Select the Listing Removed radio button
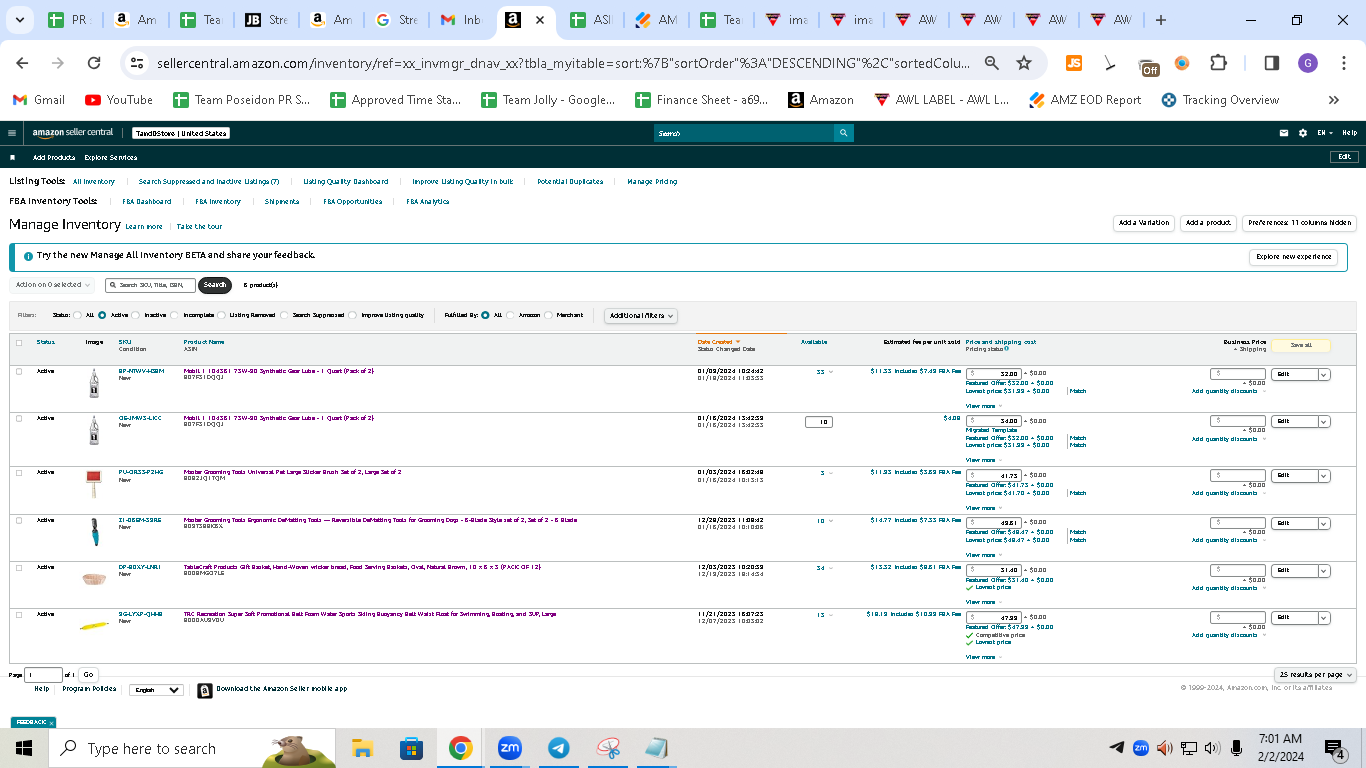Viewport: 1366px width, 768px height. coord(220,315)
